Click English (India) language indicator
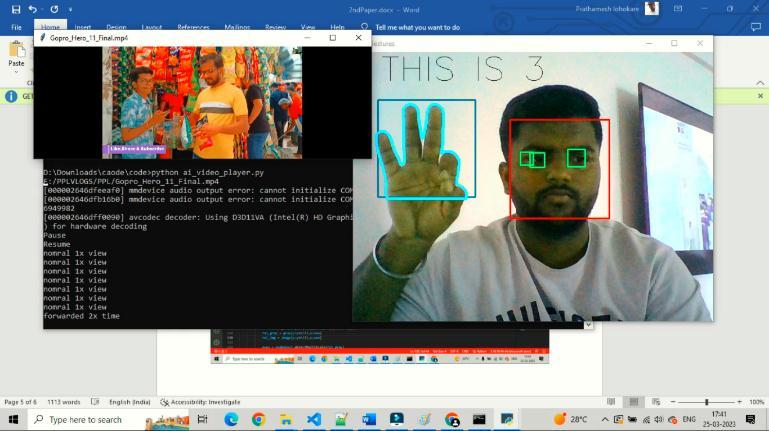Viewport: 769px width, 431px height. click(x=129, y=402)
